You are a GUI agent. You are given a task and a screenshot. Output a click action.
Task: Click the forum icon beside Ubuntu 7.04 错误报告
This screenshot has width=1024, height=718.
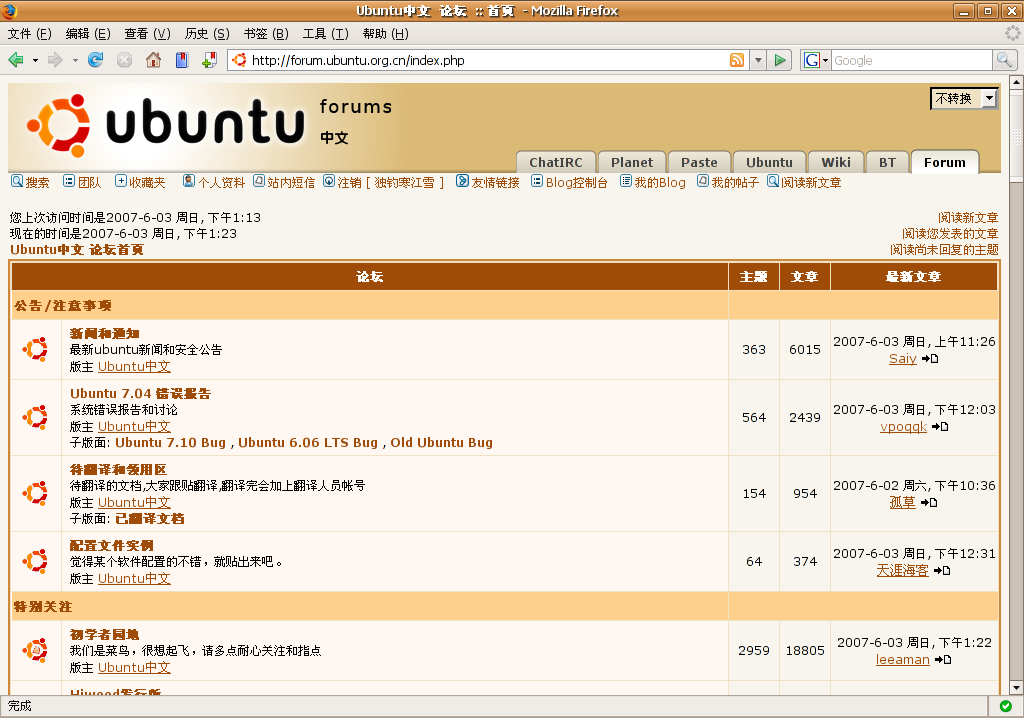36,417
